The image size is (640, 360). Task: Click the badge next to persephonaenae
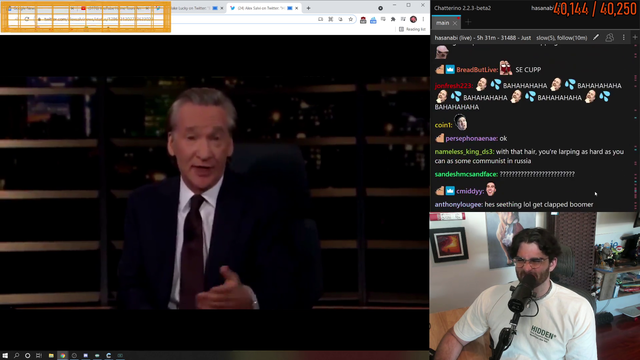pyautogui.click(x=439, y=138)
